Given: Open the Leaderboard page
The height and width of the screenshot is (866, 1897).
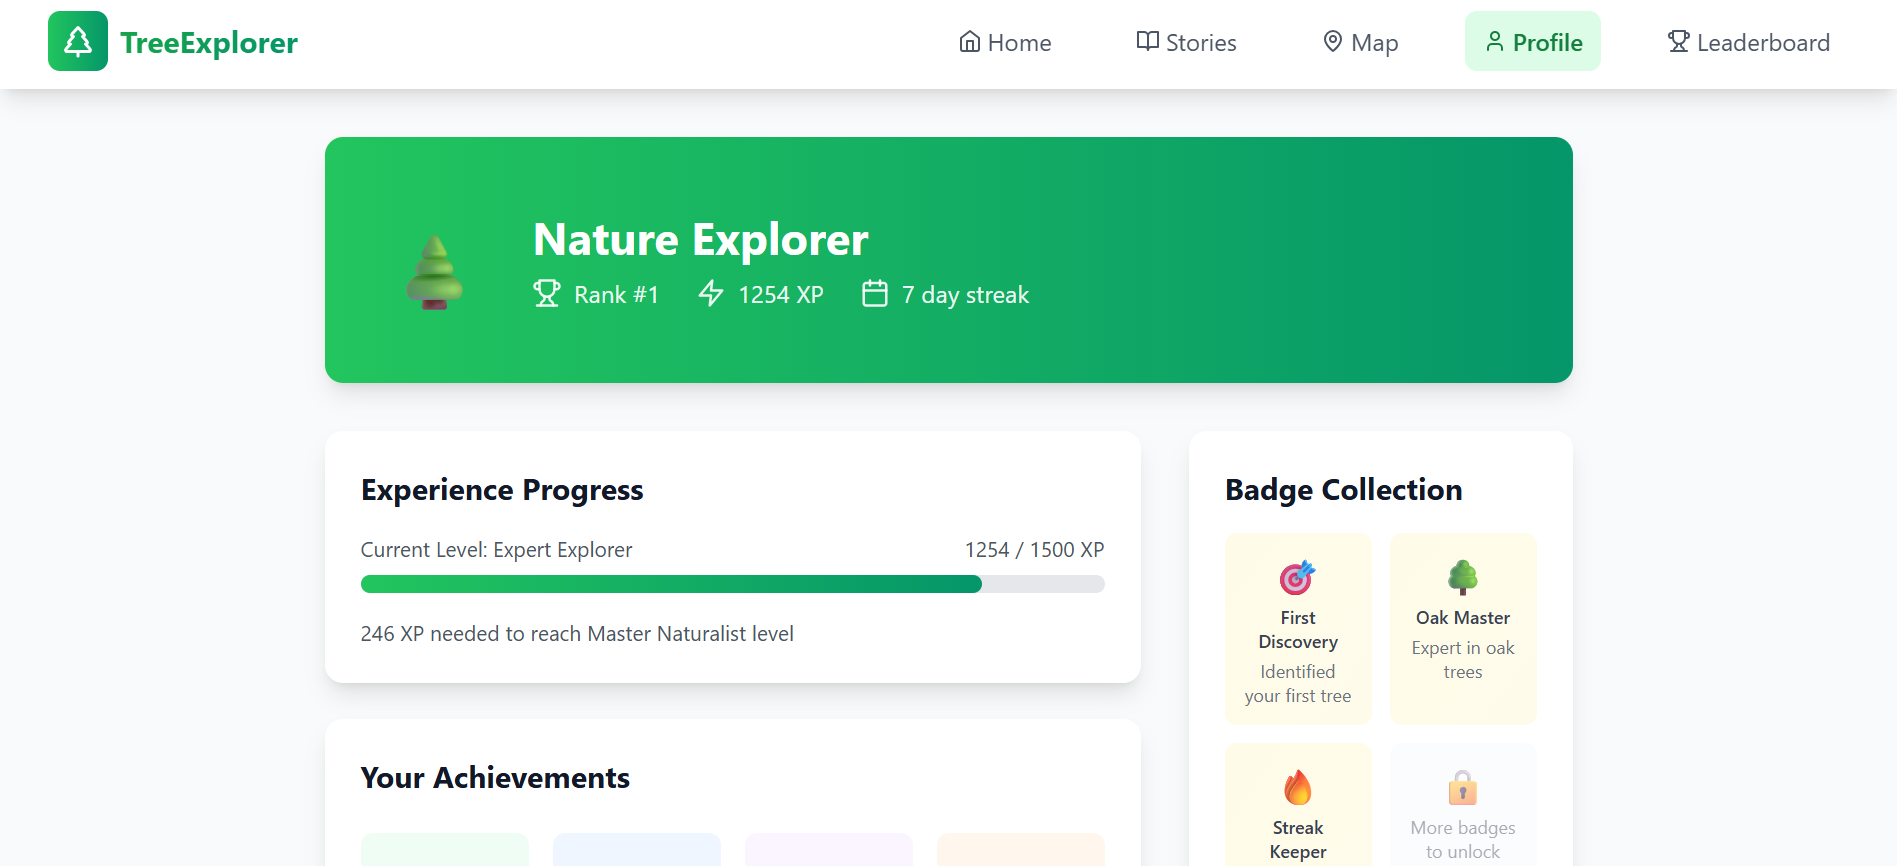Looking at the screenshot, I should (1749, 42).
